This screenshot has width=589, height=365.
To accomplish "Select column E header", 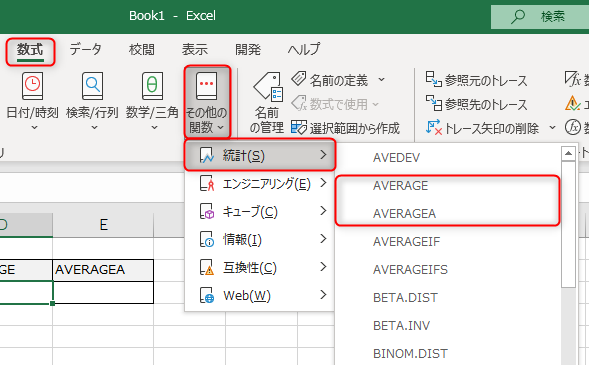I will (103, 225).
